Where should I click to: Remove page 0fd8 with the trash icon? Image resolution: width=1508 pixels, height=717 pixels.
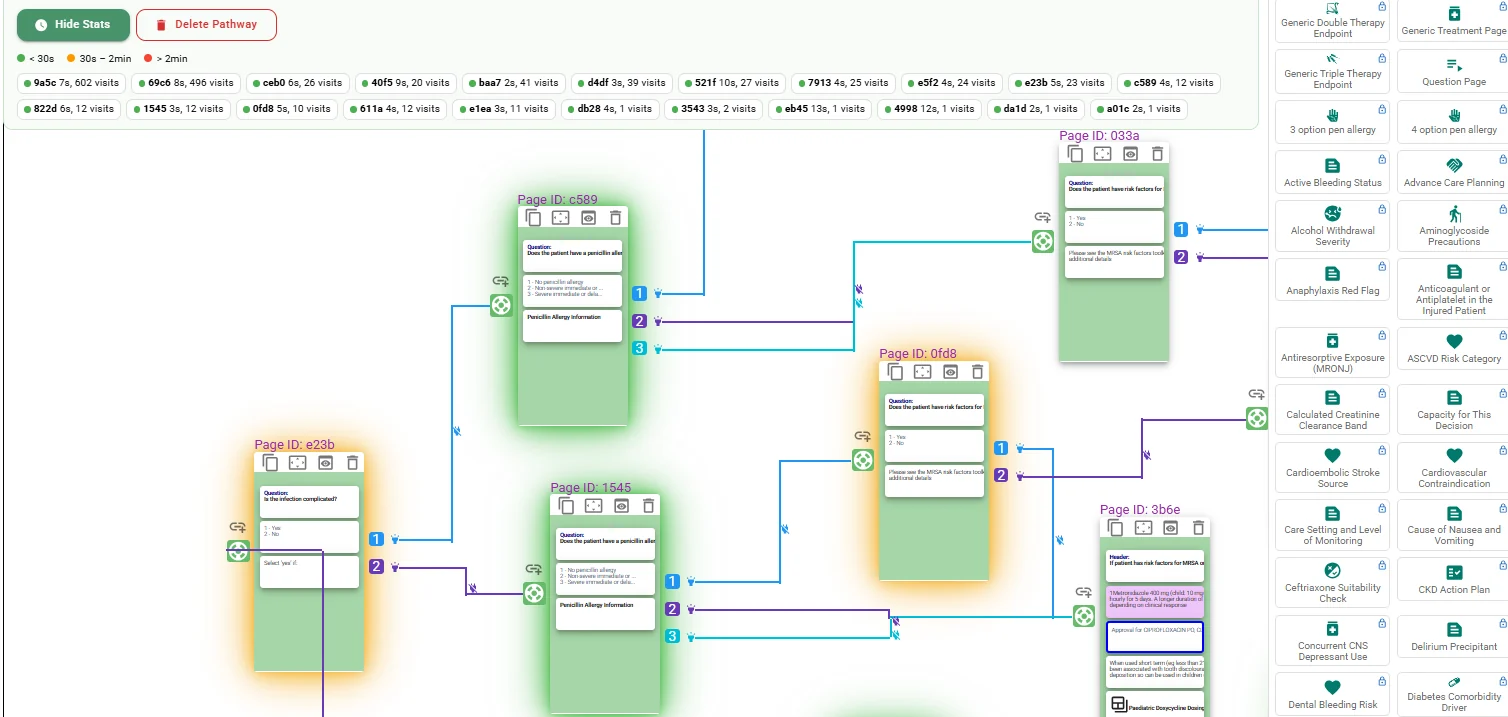point(978,371)
